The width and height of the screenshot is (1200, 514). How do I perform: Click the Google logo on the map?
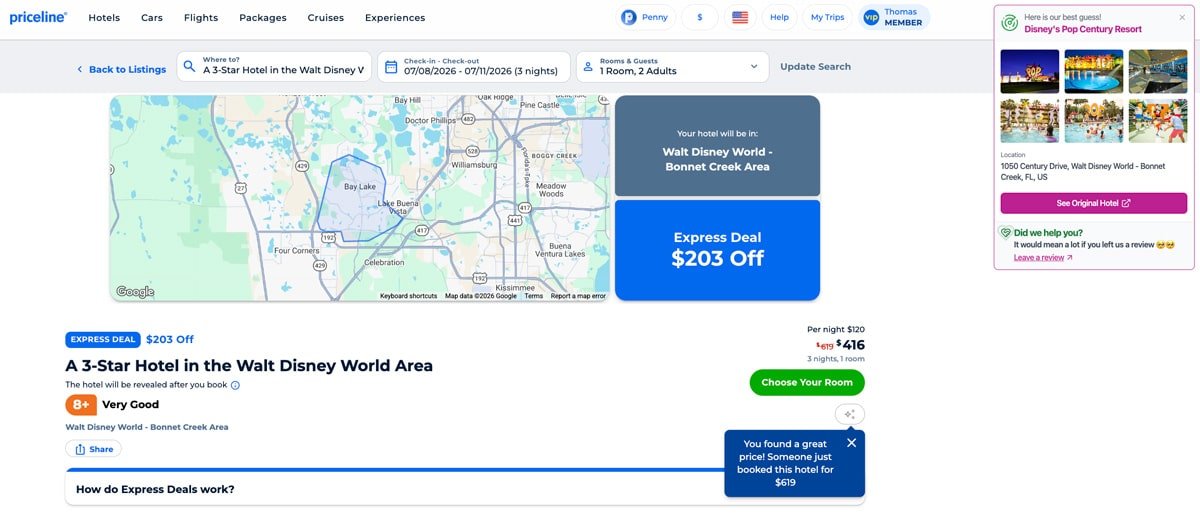tap(135, 292)
